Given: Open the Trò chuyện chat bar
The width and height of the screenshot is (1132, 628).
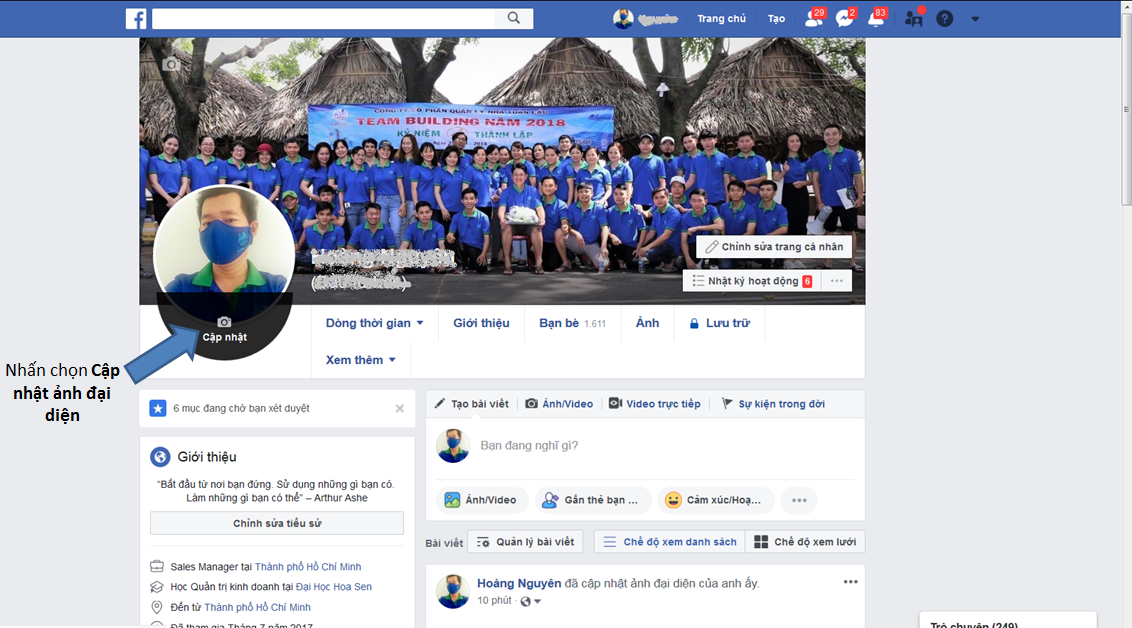Looking at the screenshot, I should [x=1008, y=621].
